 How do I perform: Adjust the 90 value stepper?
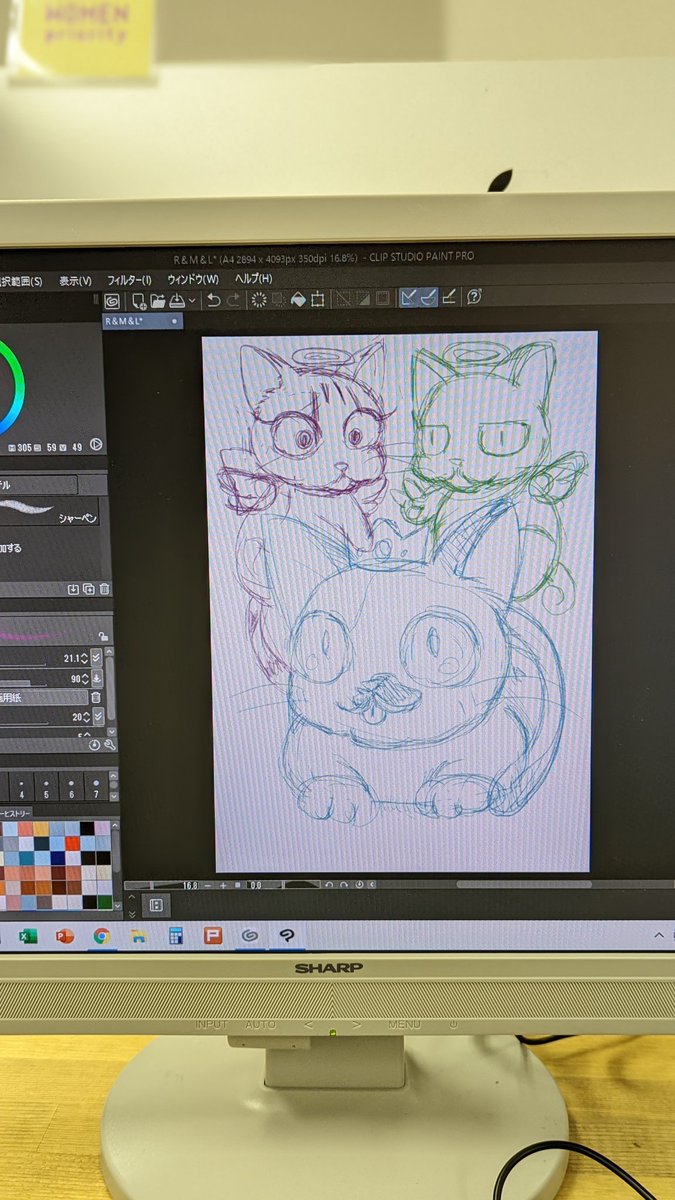83,678
